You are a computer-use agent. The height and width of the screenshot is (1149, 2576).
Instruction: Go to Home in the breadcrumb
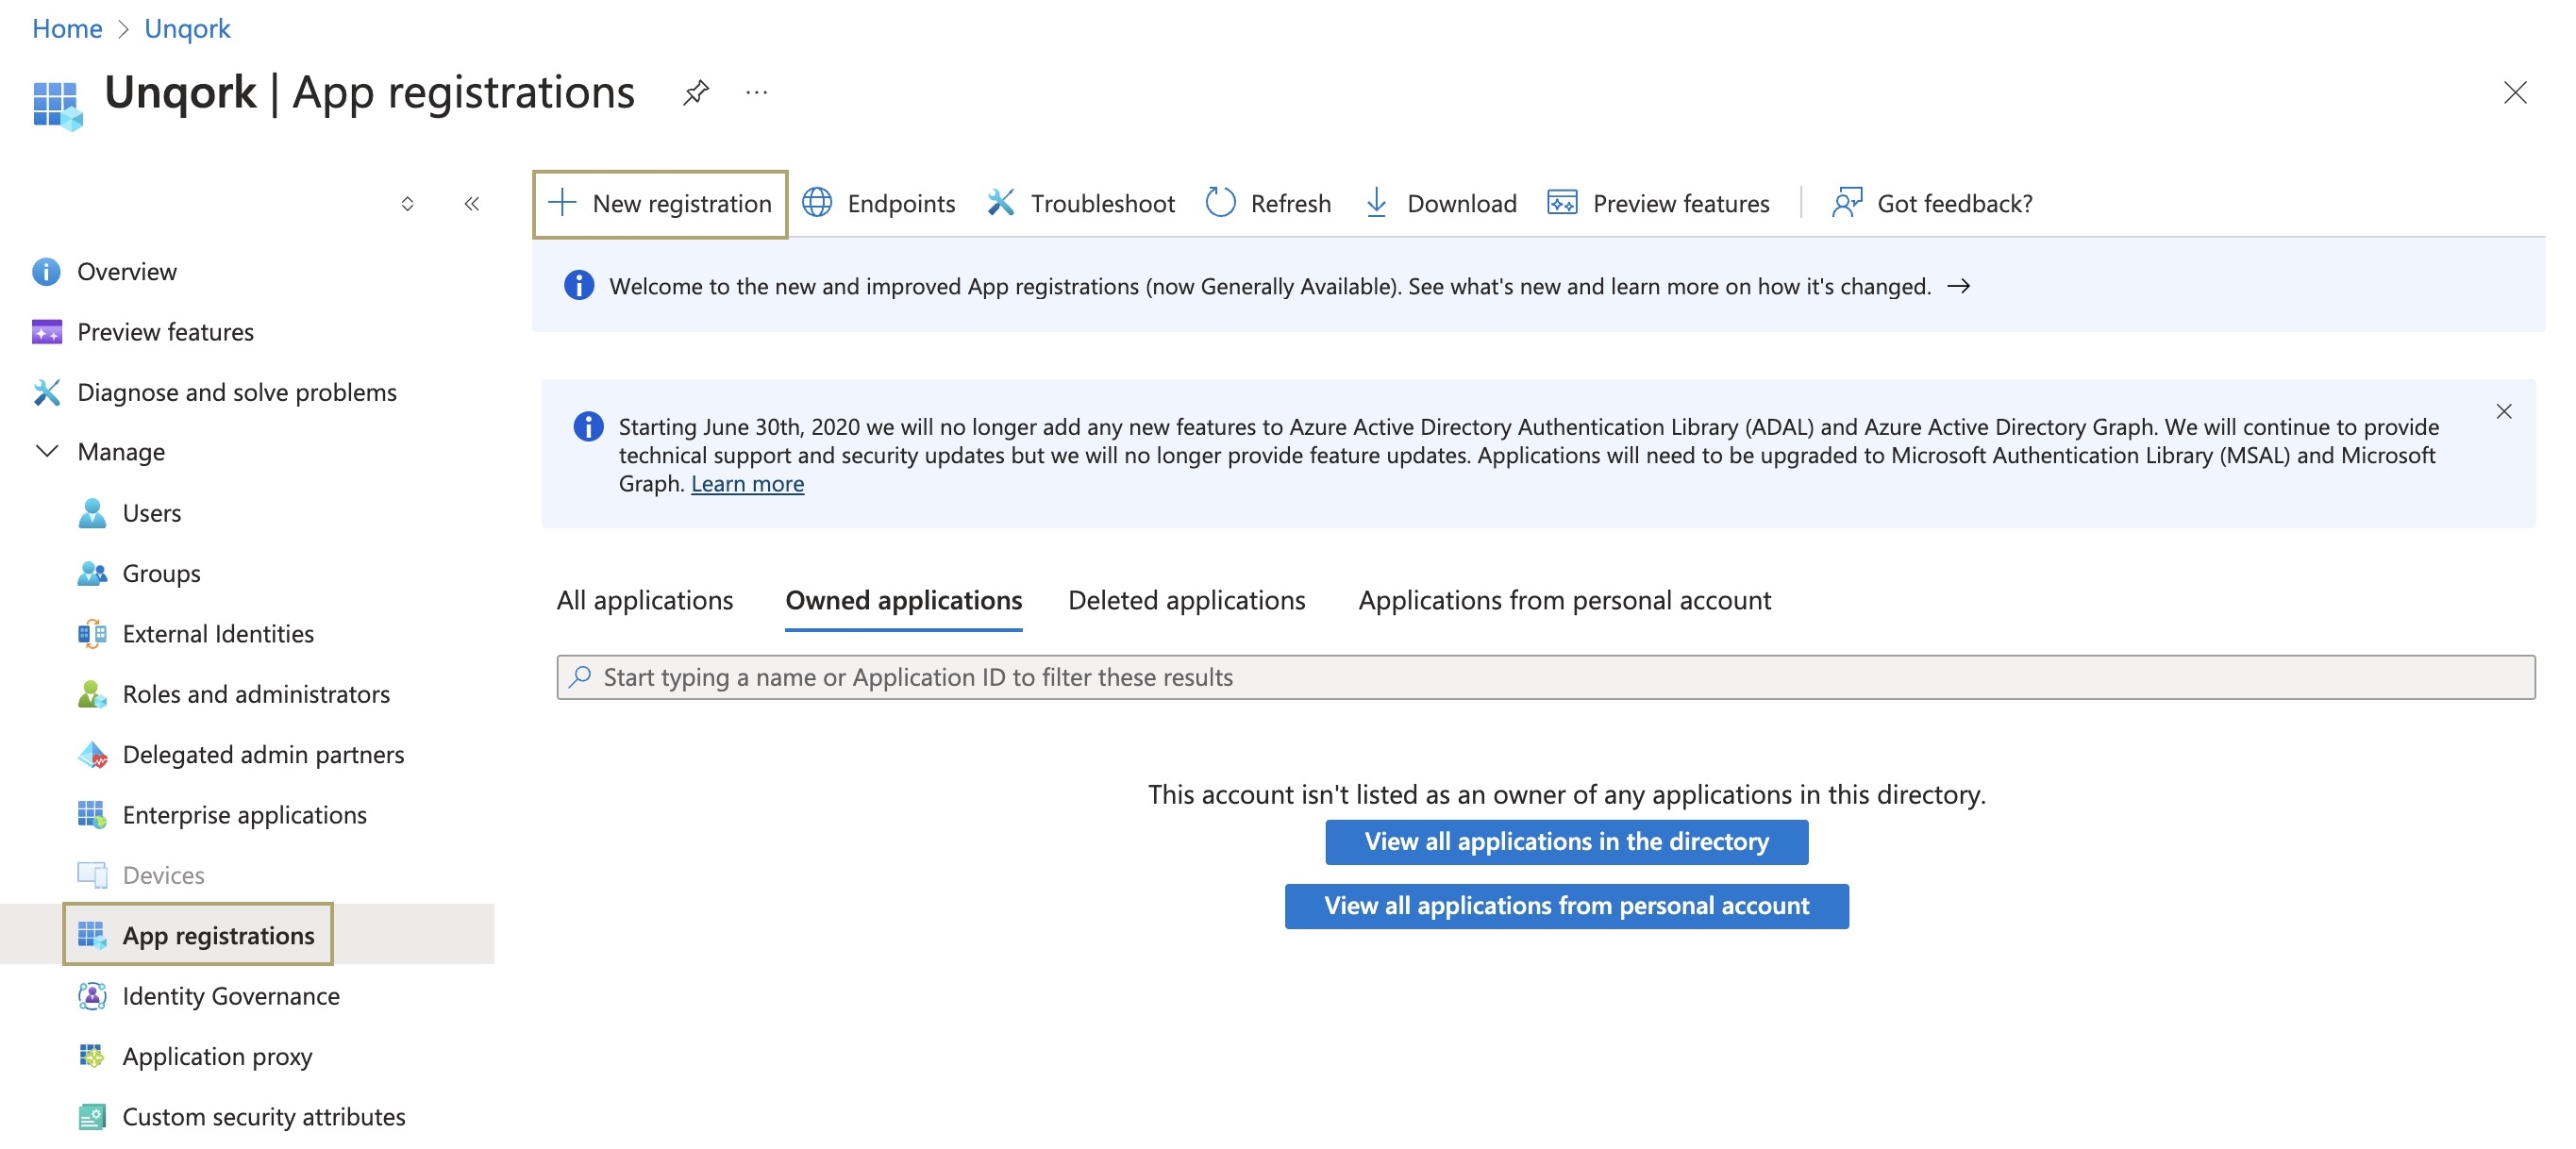click(x=67, y=28)
